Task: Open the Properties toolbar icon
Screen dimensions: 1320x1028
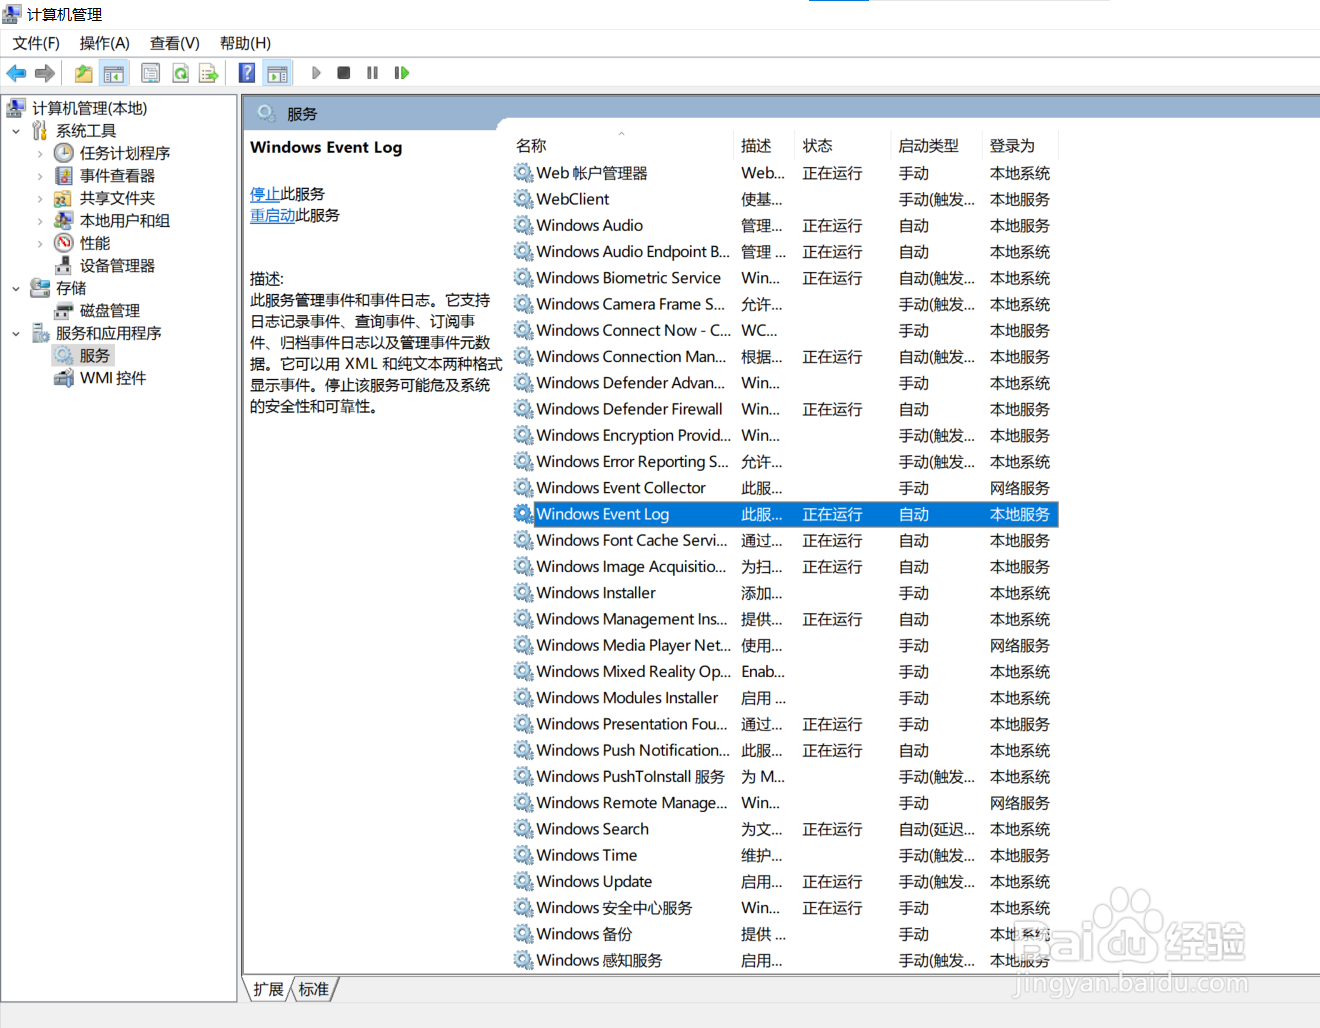Action: [x=151, y=73]
